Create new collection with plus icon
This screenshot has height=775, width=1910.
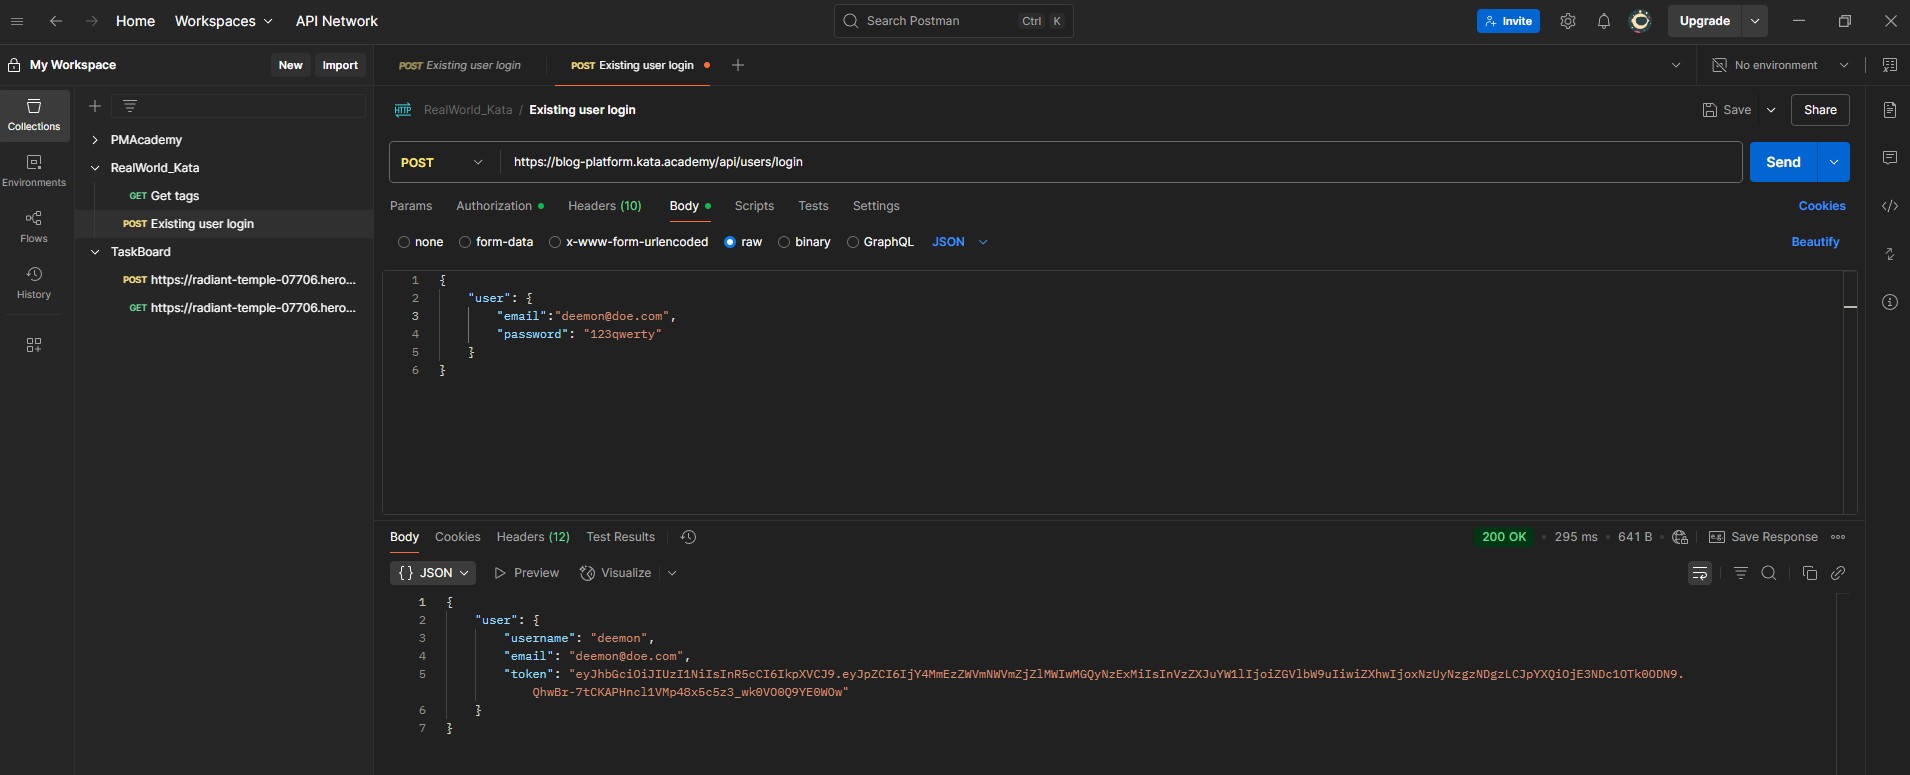pyautogui.click(x=95, y=106)
